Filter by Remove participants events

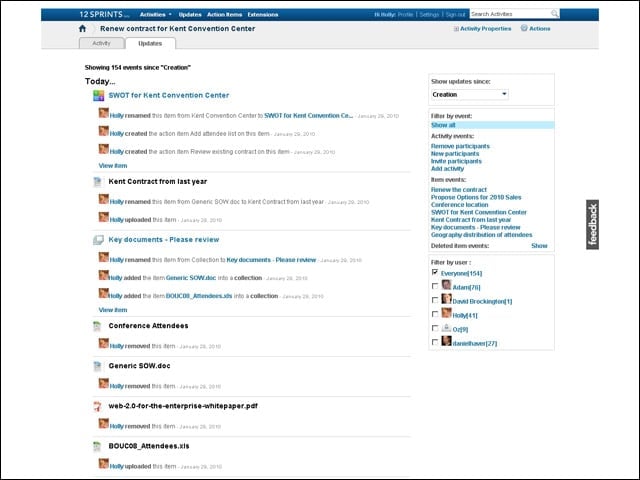[x=460, y=146]
